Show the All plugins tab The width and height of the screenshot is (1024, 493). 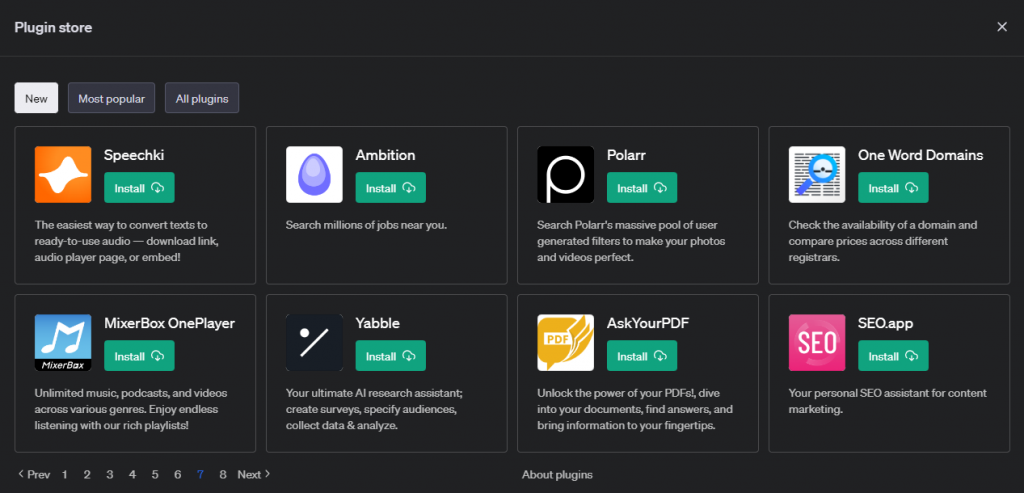point(202,98)
